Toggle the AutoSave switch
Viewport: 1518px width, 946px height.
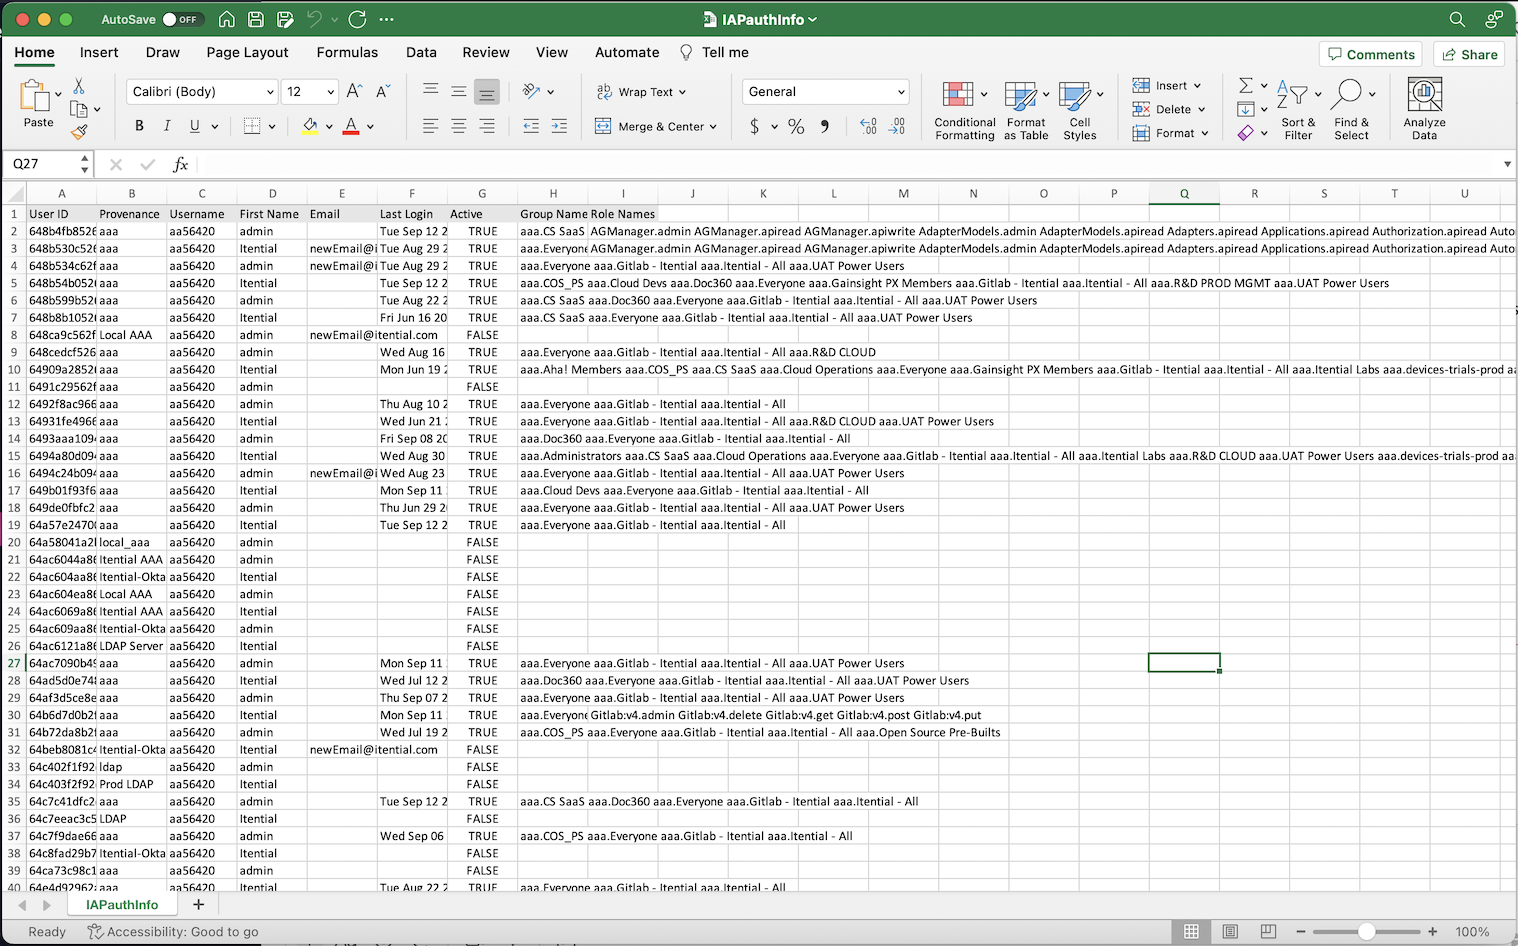click(x=181, y=19)
